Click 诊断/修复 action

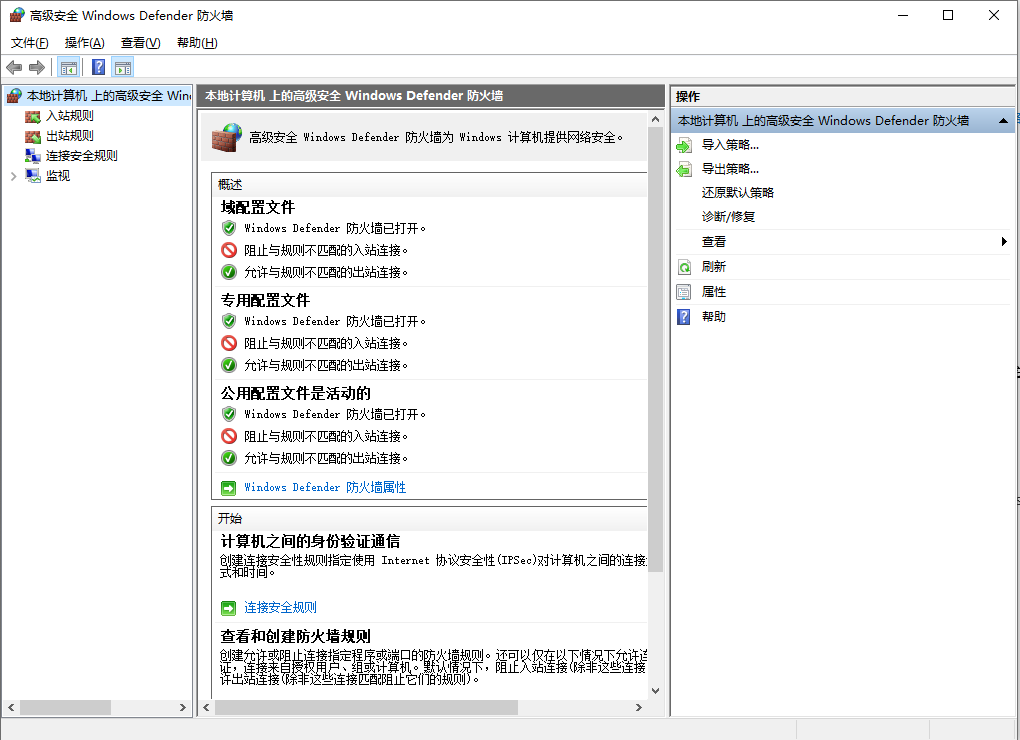728,217
